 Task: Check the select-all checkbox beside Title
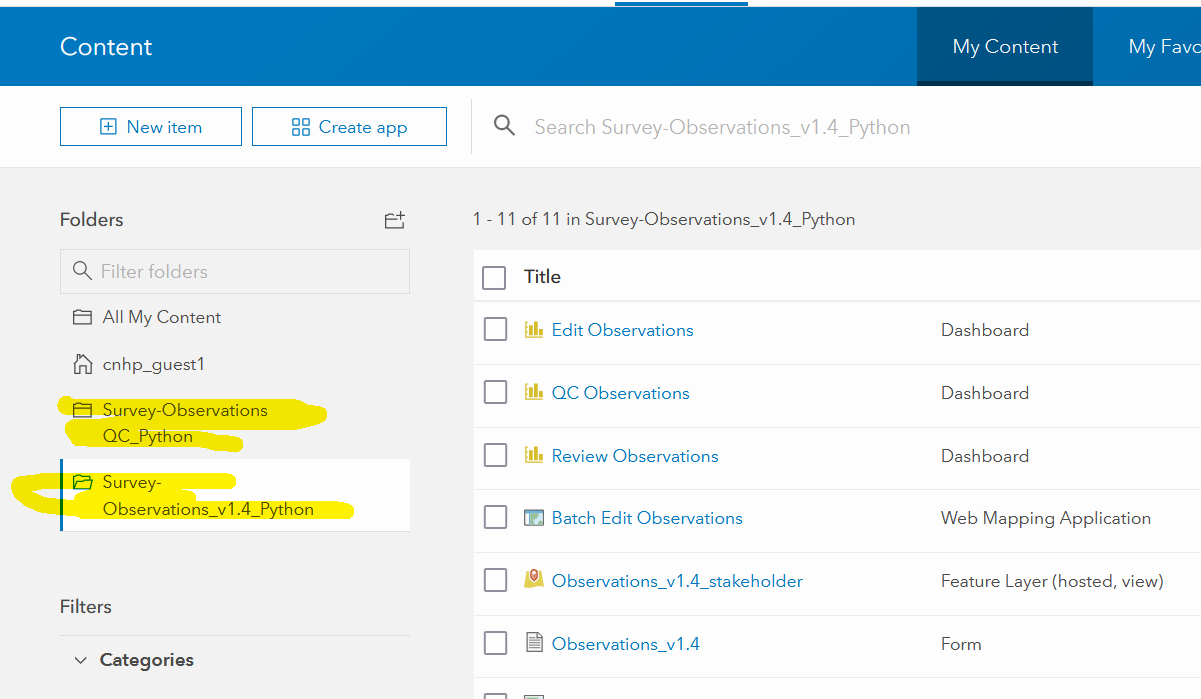(x=494, y=277)
